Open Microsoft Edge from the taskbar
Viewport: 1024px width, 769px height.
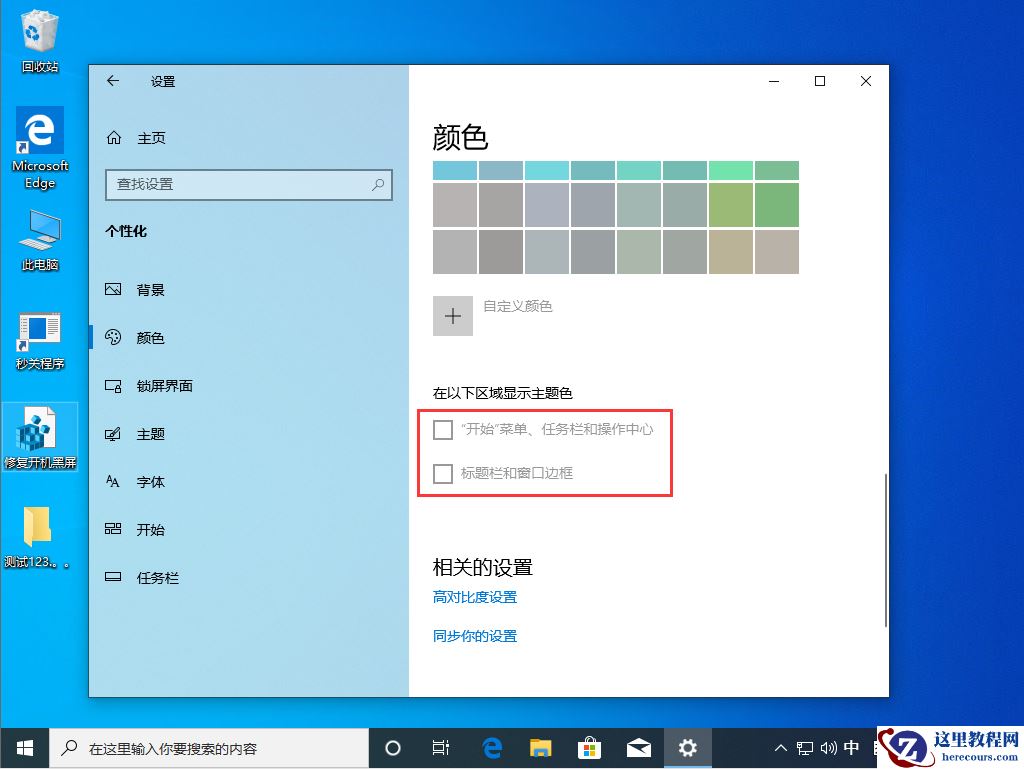click(x=491, y=747)
